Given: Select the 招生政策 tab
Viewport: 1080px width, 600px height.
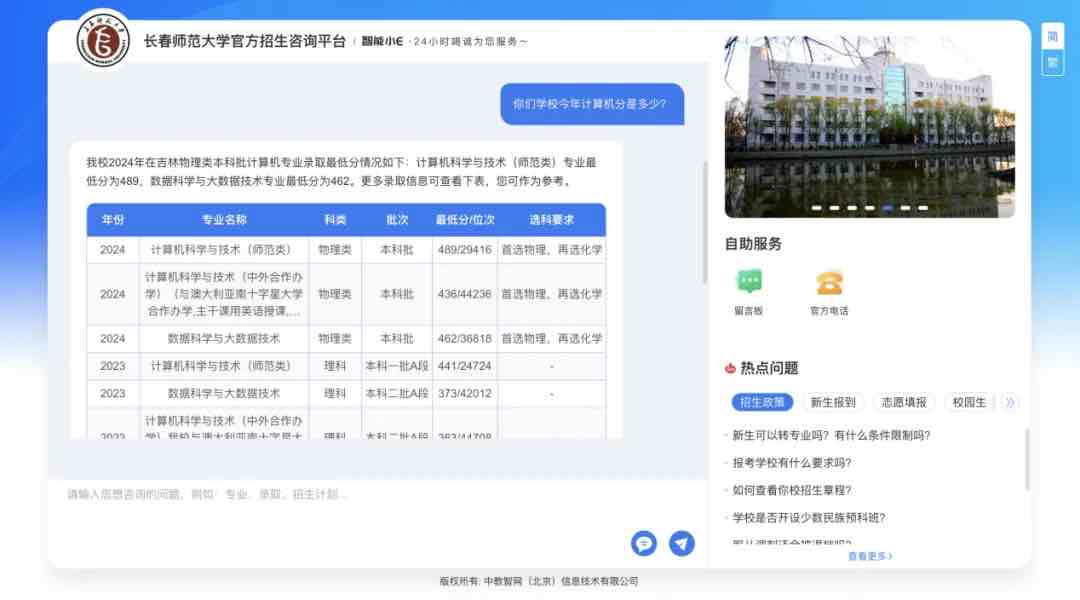Looking at the screenshot, I should pyautogui.click(x=762, y=402).
